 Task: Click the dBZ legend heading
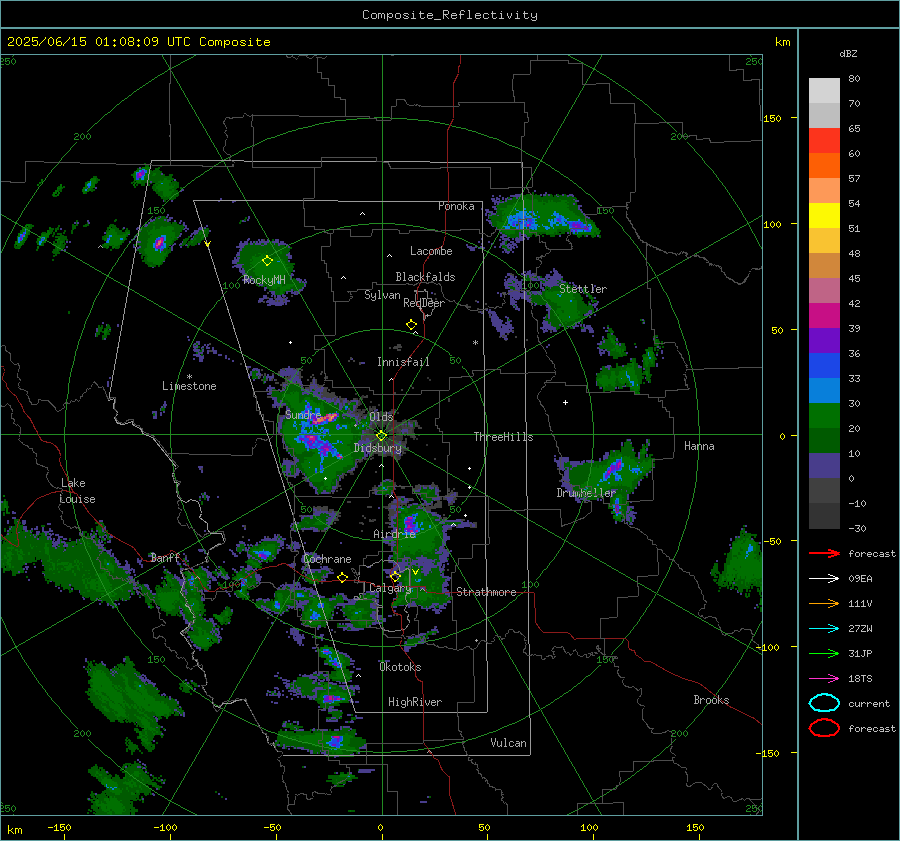848,53
